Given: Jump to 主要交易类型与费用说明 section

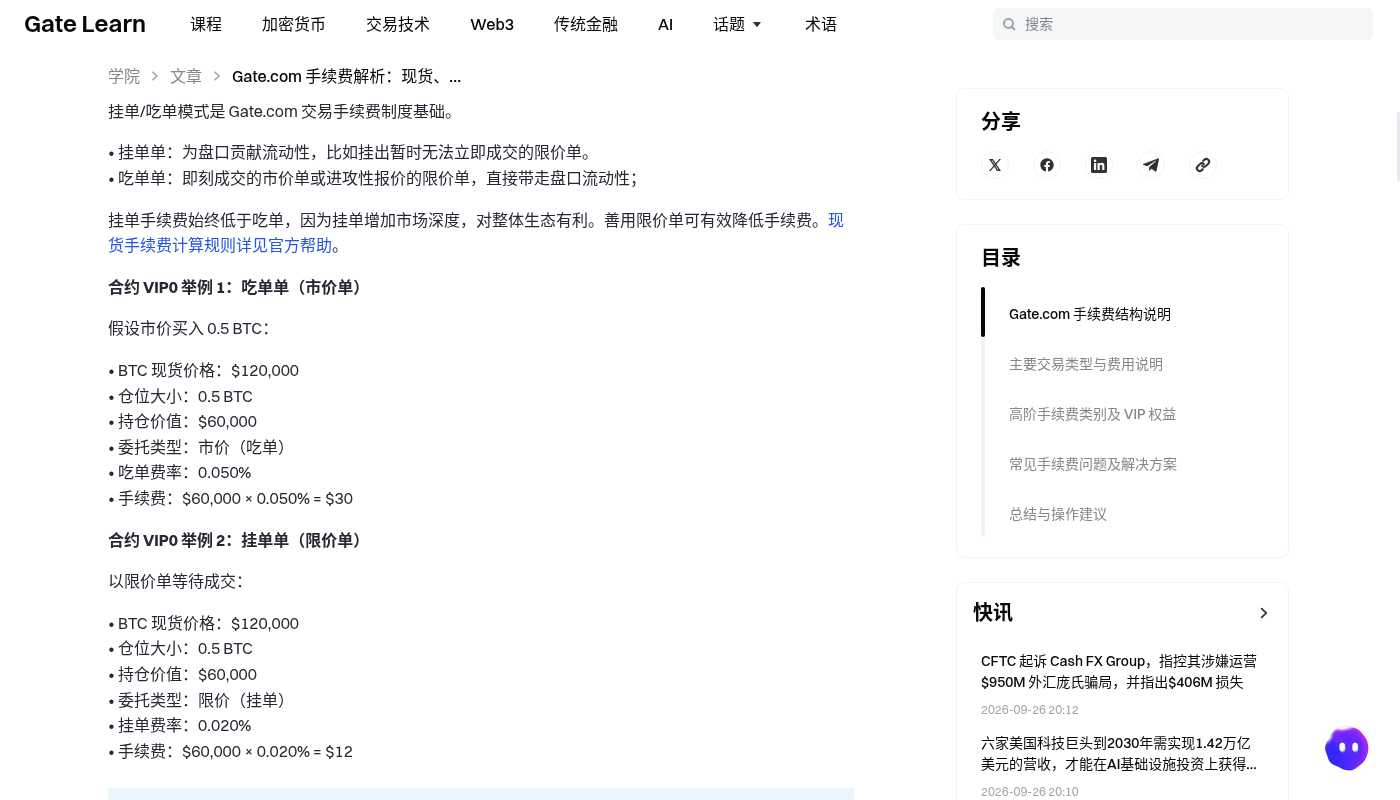Looking at the screenshot, I should point(1086,364).
